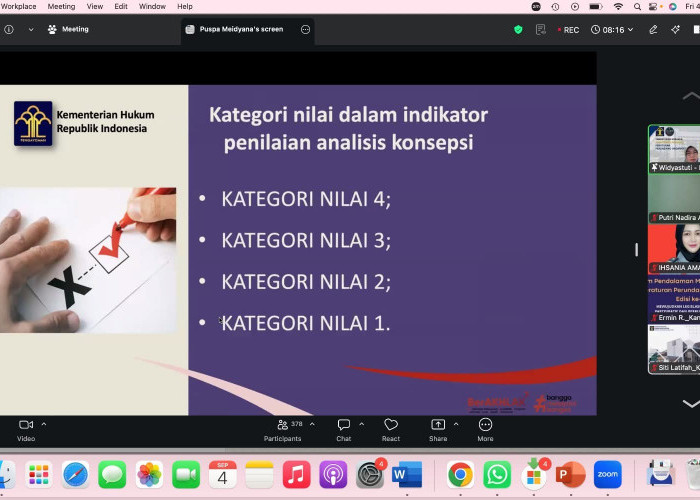Open Control Center in the menu bar

(x=653, y=6)
